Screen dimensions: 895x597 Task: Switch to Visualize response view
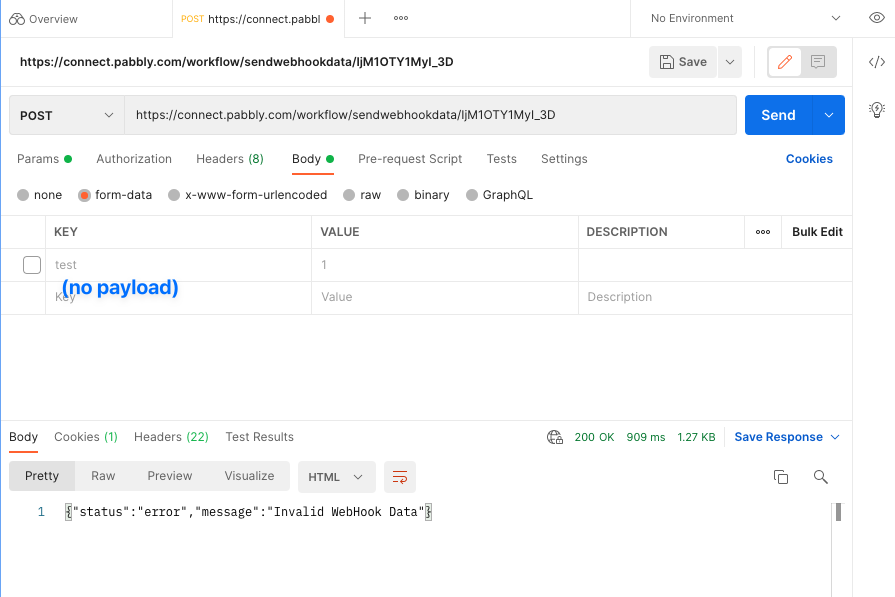click(x=249, y=476)
